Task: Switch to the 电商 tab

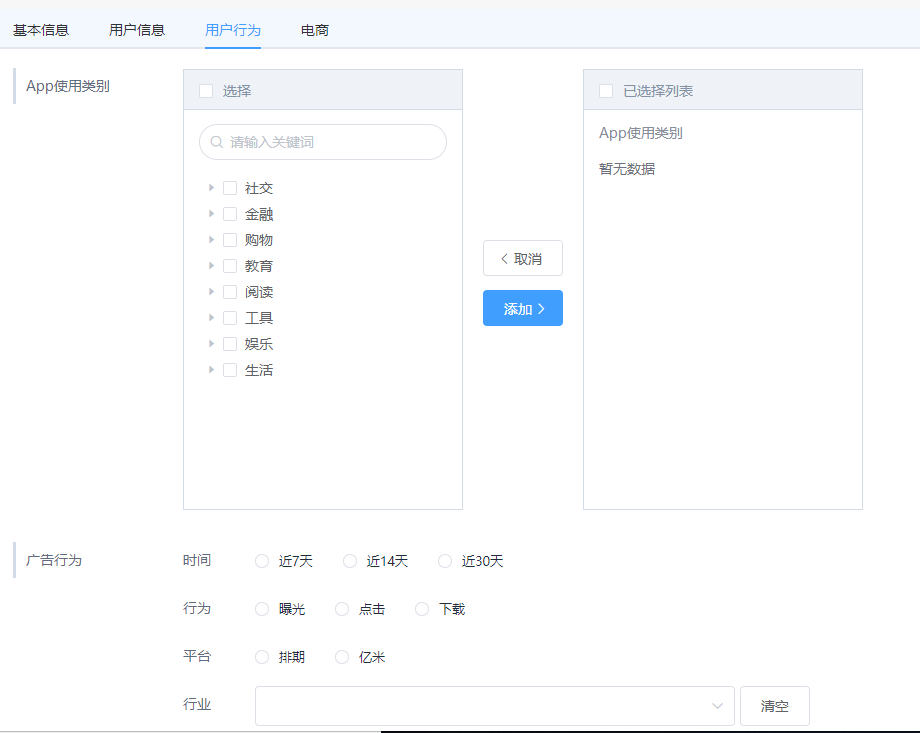Action: (313, 30)
